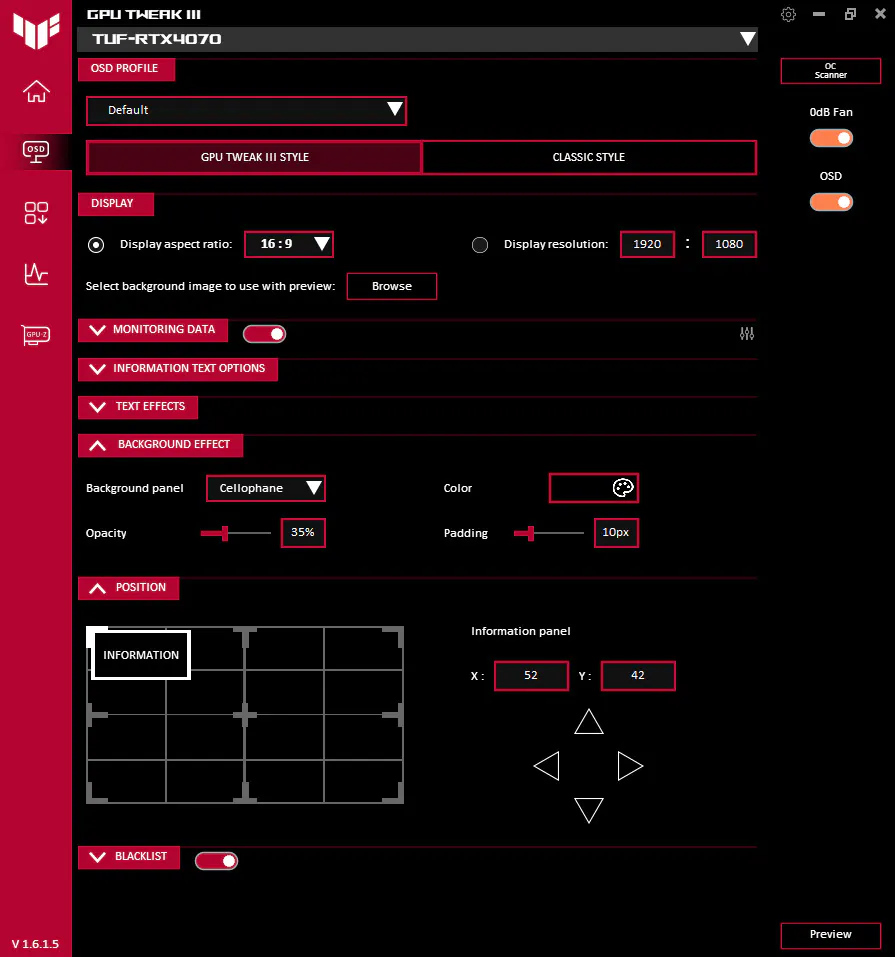
Task: Open the monitoring graph sidebar icon
Action: (36, 274)
